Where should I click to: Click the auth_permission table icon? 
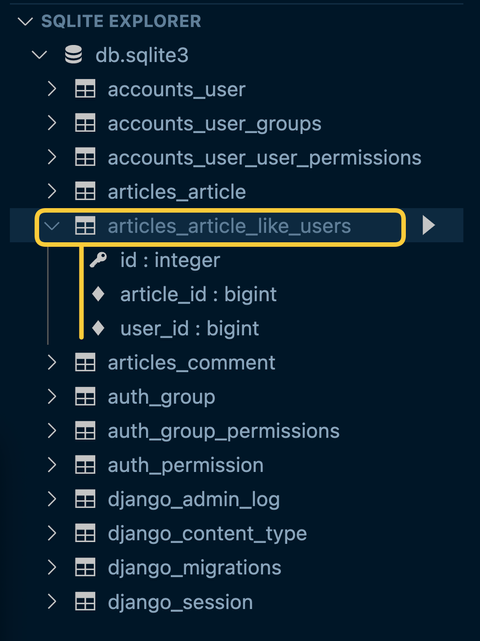(x=85, y=465)
